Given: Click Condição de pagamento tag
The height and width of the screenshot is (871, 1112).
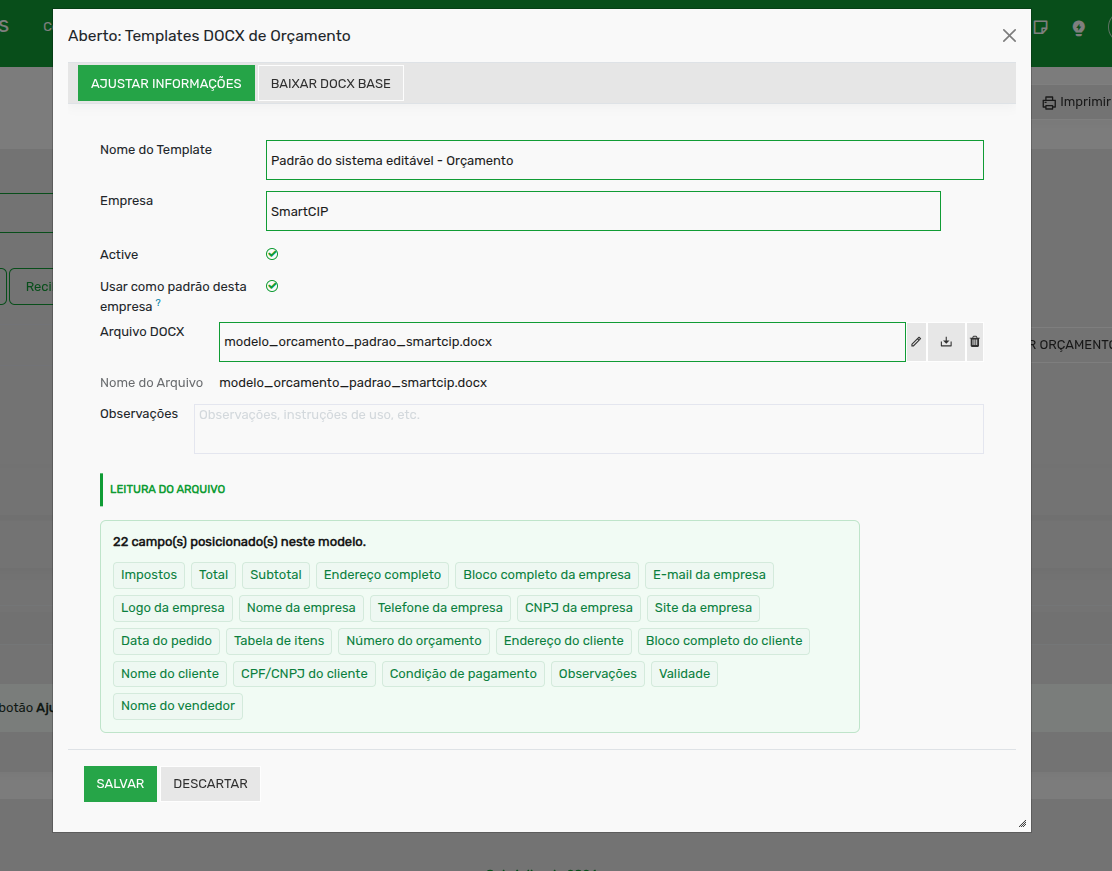Looking at the screenshot, I should pyautogui.click(x=463, y=674).
